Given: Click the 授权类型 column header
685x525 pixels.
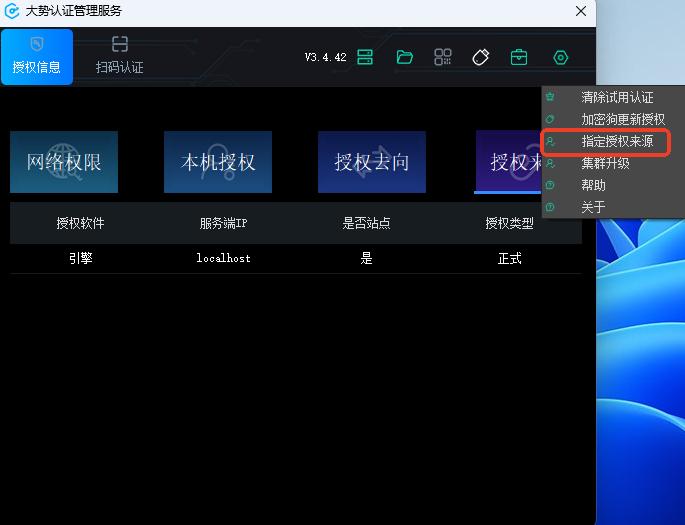Looking at the screenshot, I should pyautogui.click(x=509, y=223).
